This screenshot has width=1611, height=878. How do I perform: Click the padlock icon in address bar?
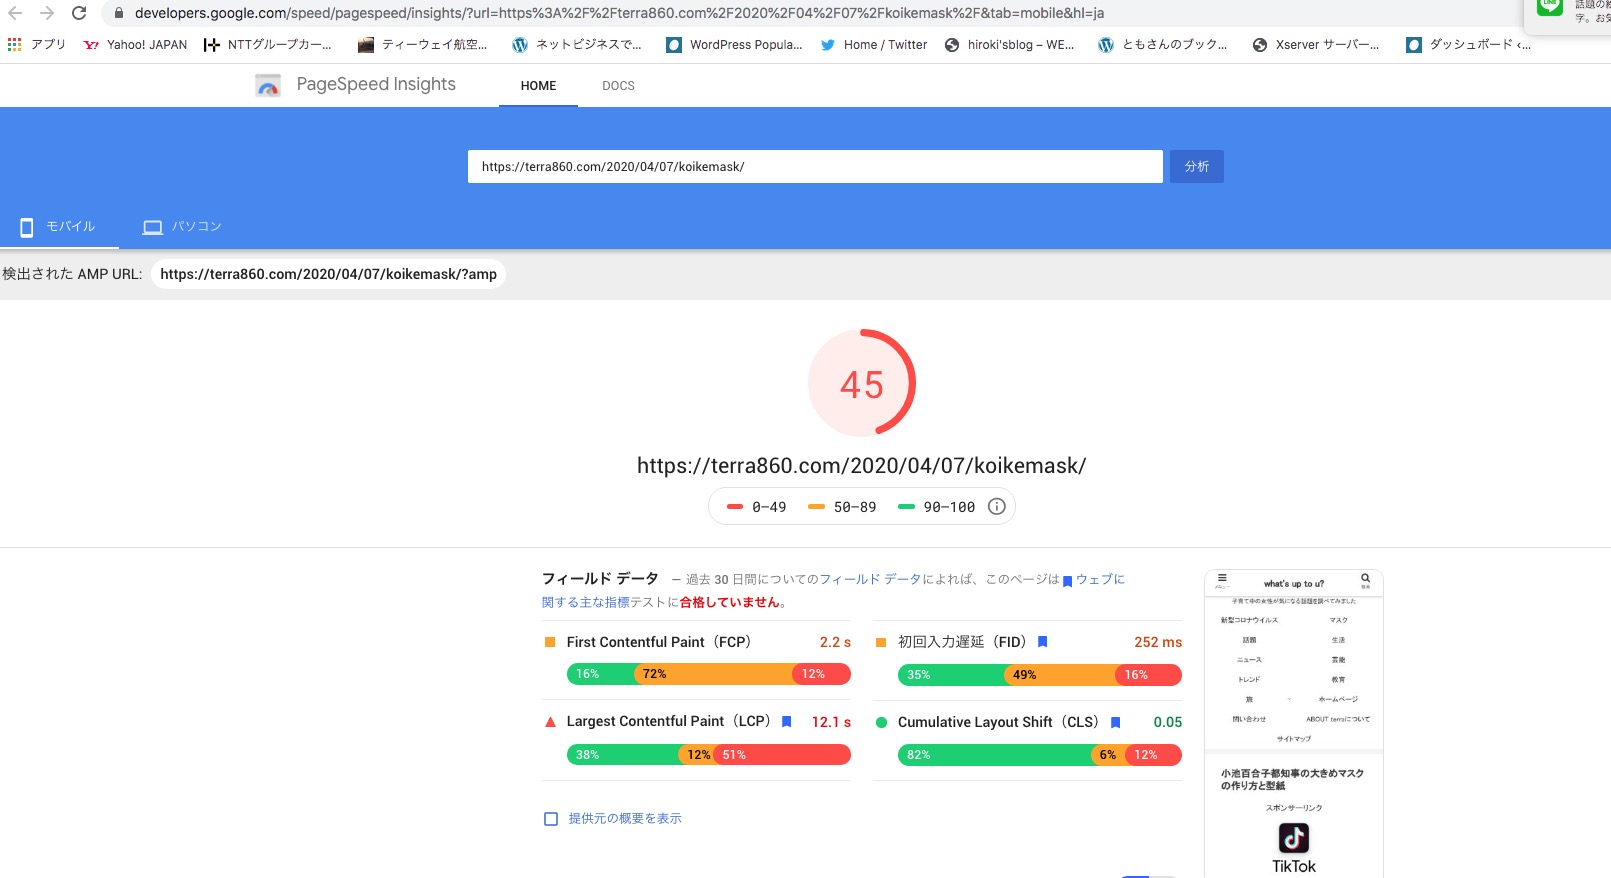[118, 14]
